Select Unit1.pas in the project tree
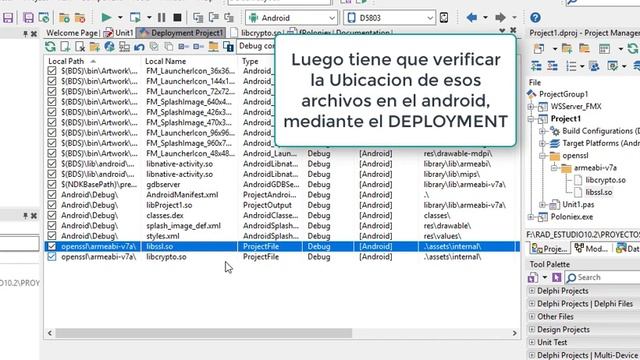The width and height of the screenshot is (640, 360). pos(578,204)
